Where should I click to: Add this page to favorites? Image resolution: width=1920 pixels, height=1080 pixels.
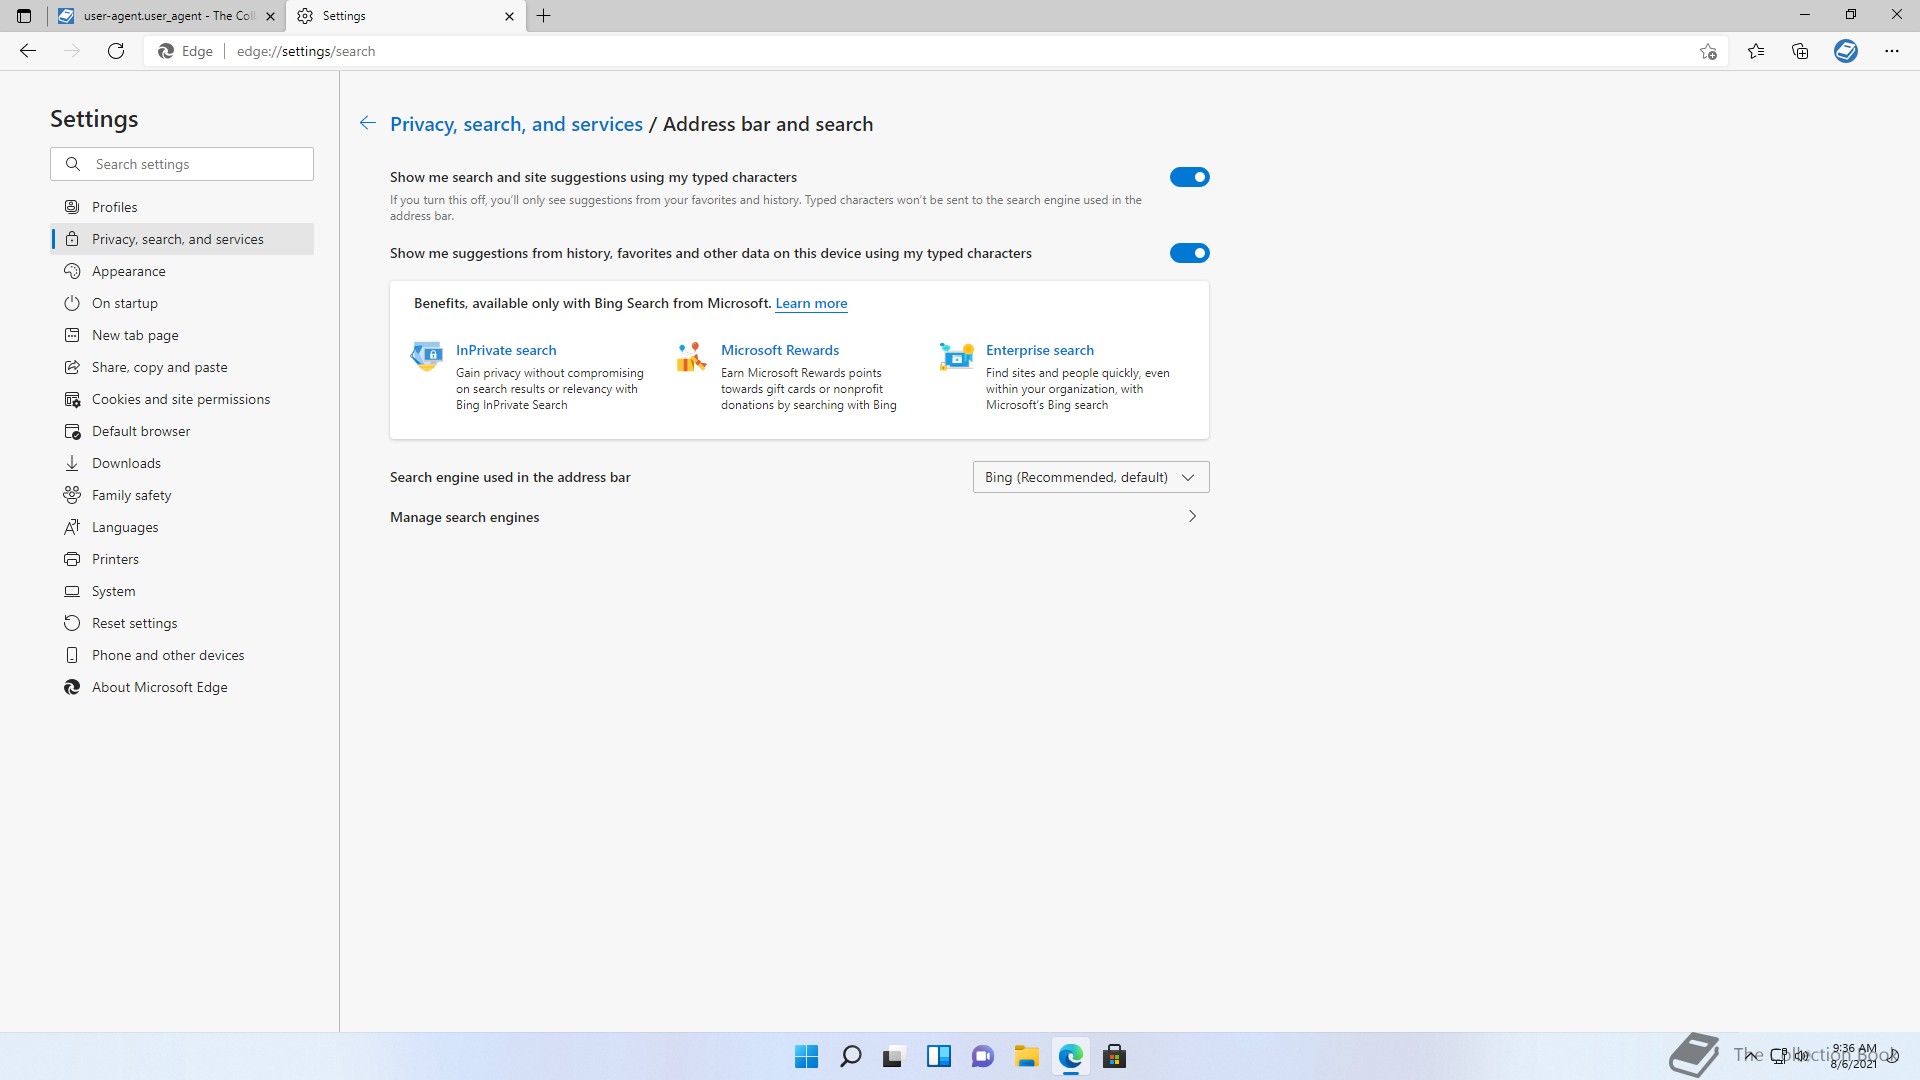coord(1708,52)
